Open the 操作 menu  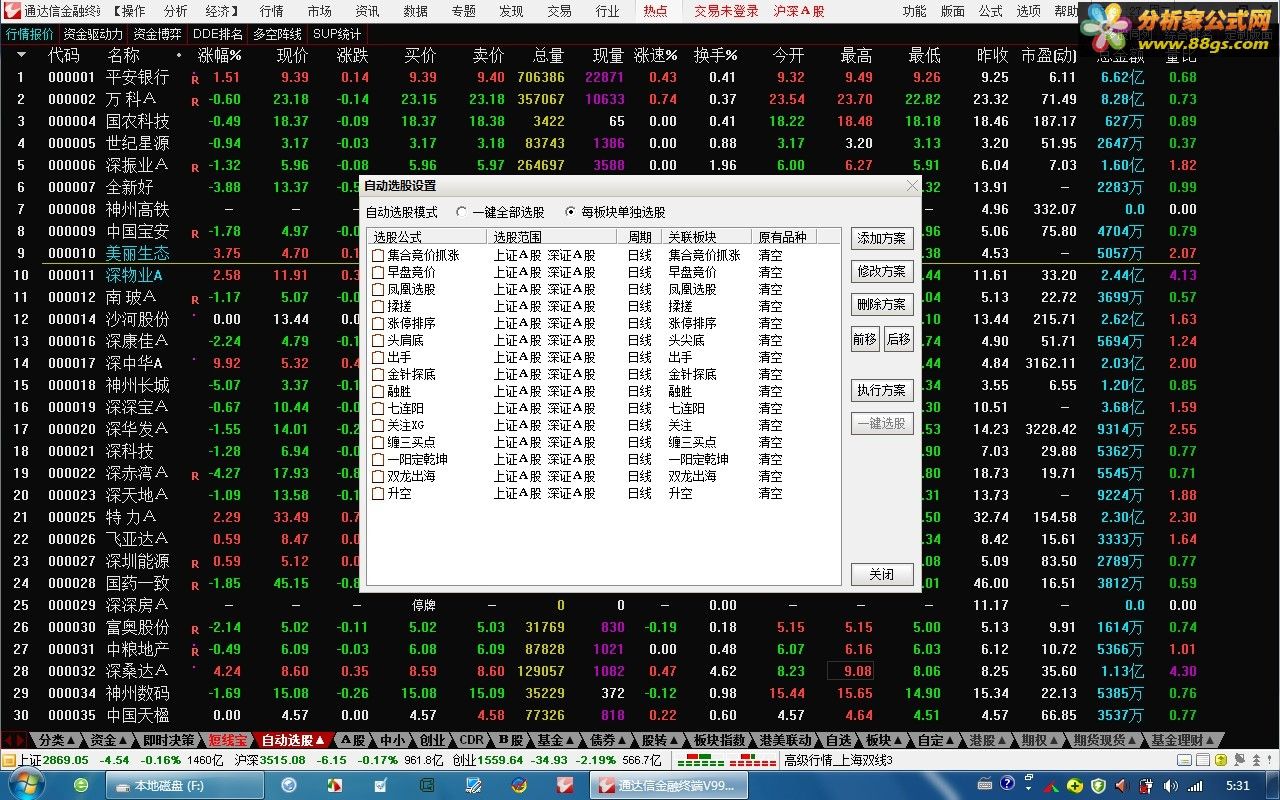click(x=130, y=11)
